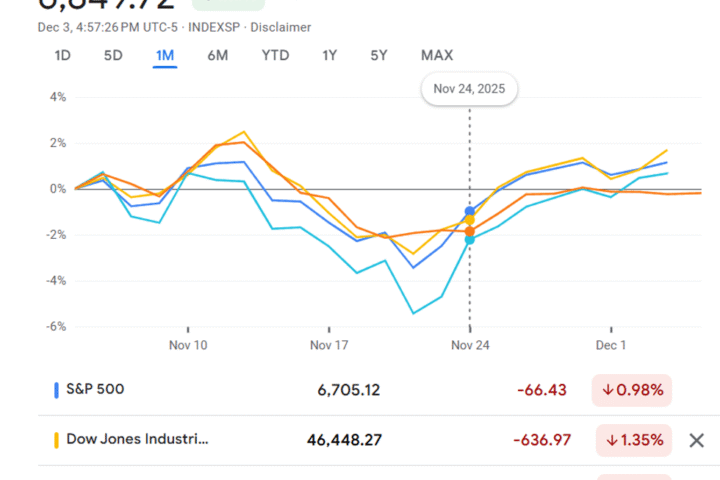
Task: Click the Nov 24, 2025 date tooltip
Action: click(469, 89)
